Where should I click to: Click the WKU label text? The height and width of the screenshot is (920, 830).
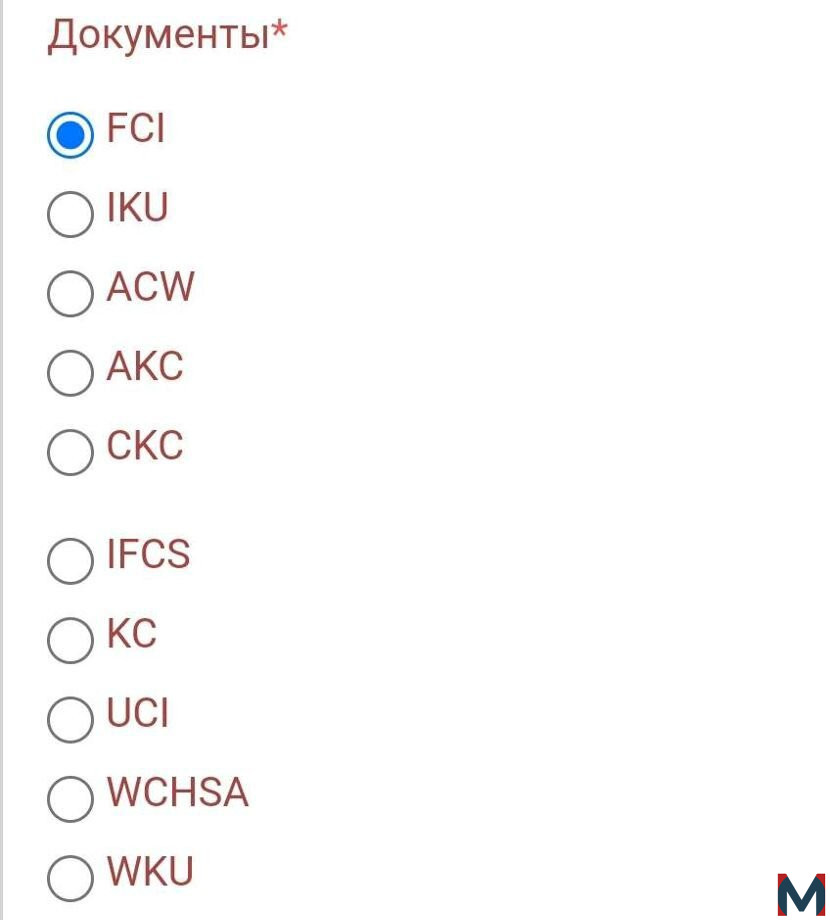click(x=150, y=871)
